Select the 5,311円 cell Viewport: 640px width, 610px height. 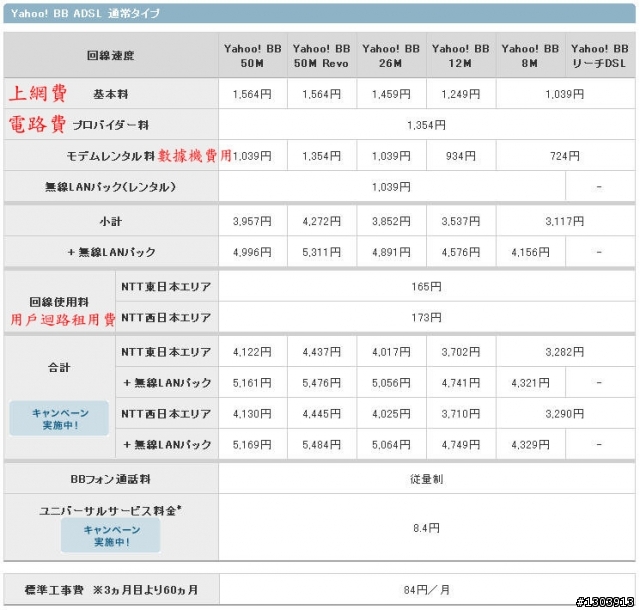pyautogui.click(x=322, y=252)
